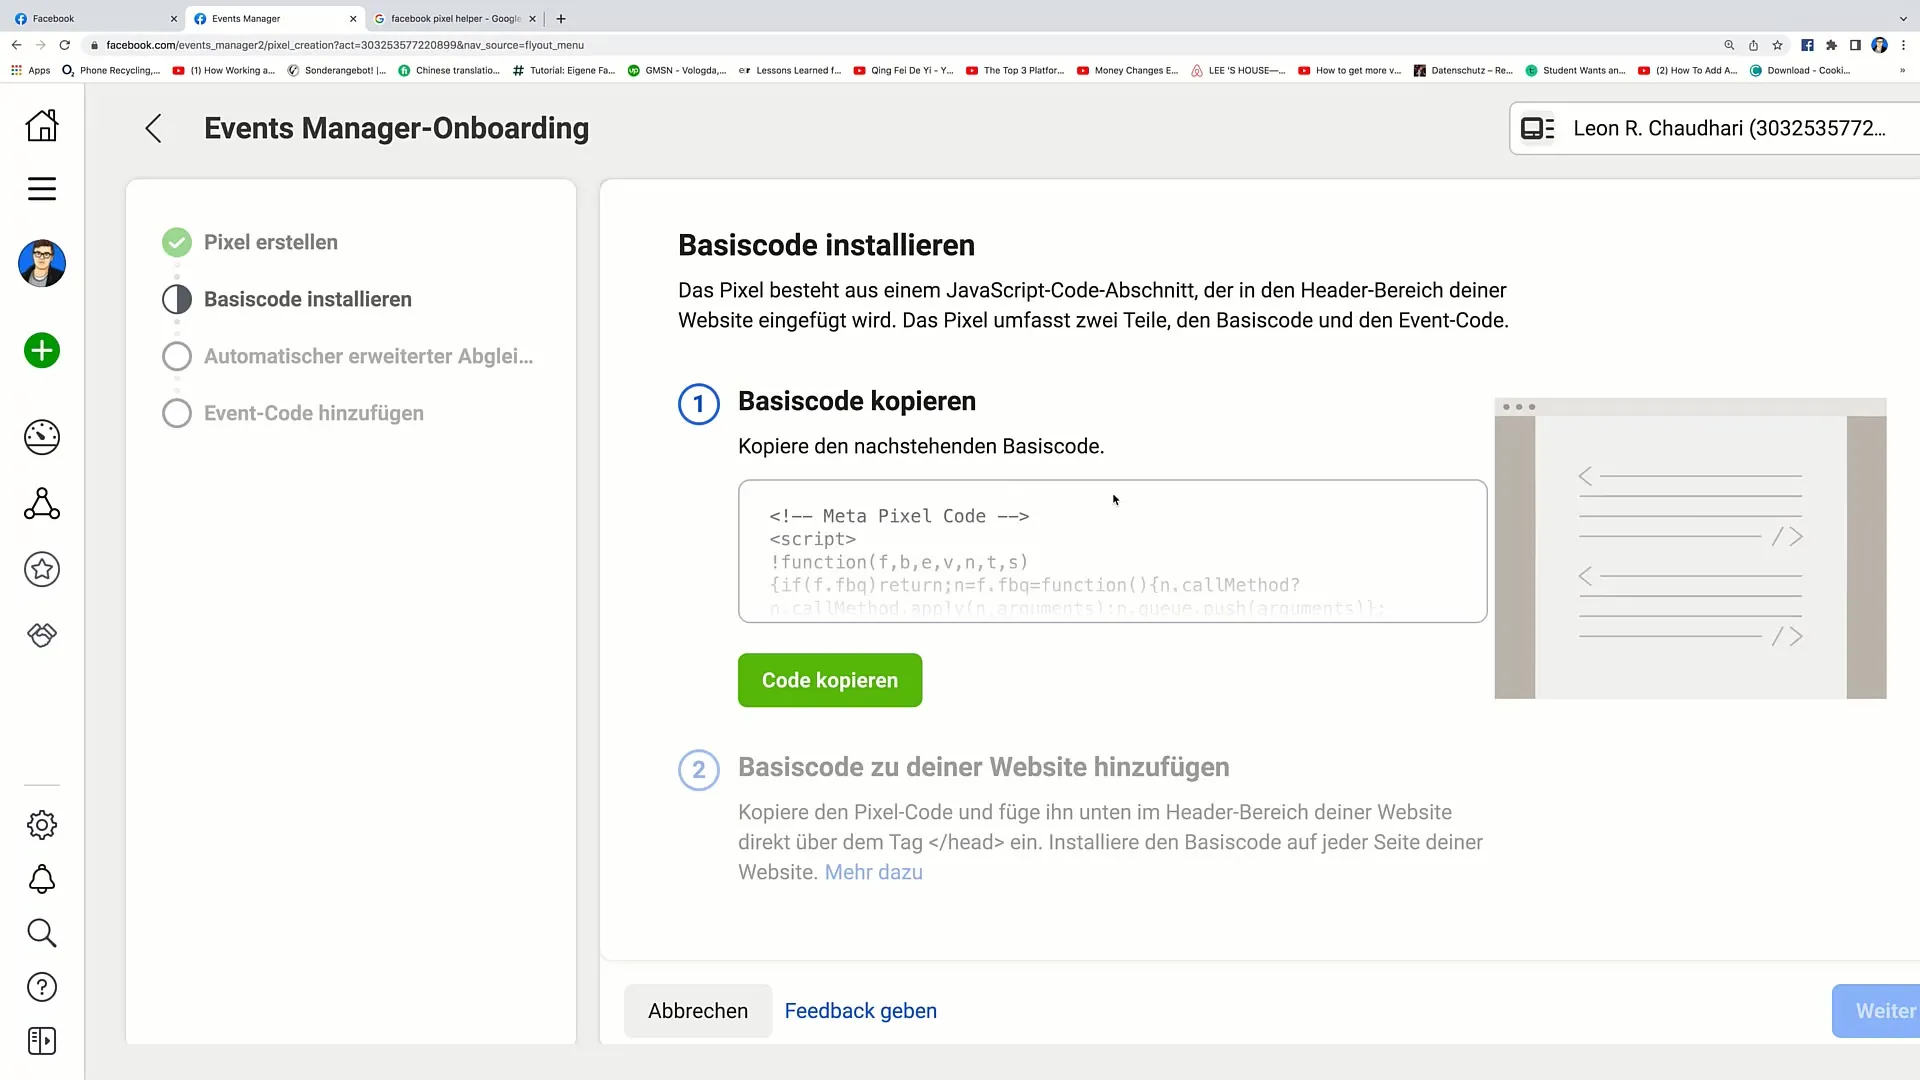
Task: Open the Mehr dazu link
Action: [873, 872]
